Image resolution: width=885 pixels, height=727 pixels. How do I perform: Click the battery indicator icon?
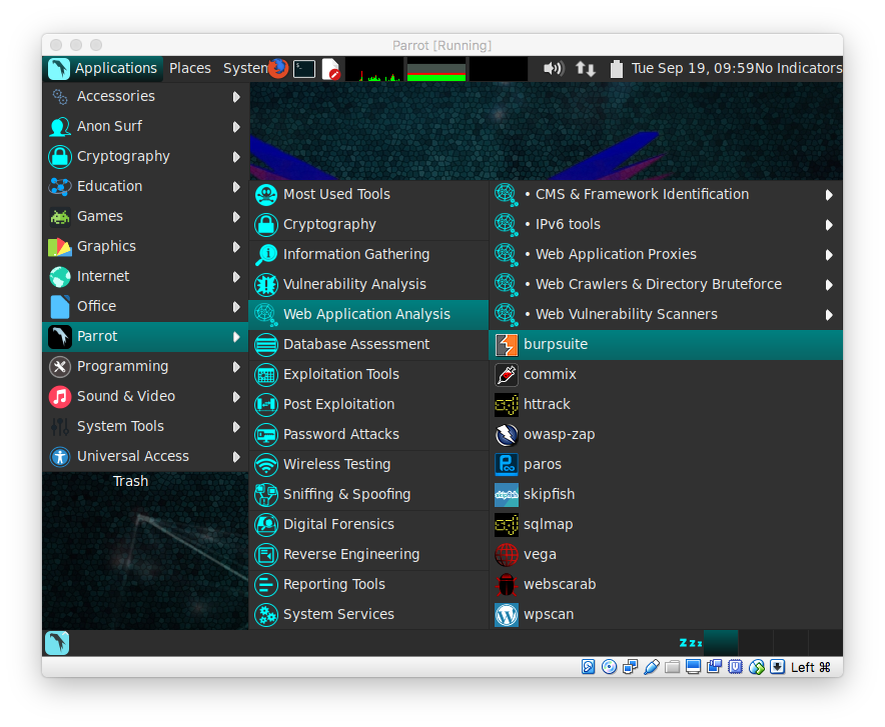coord(616,69)
